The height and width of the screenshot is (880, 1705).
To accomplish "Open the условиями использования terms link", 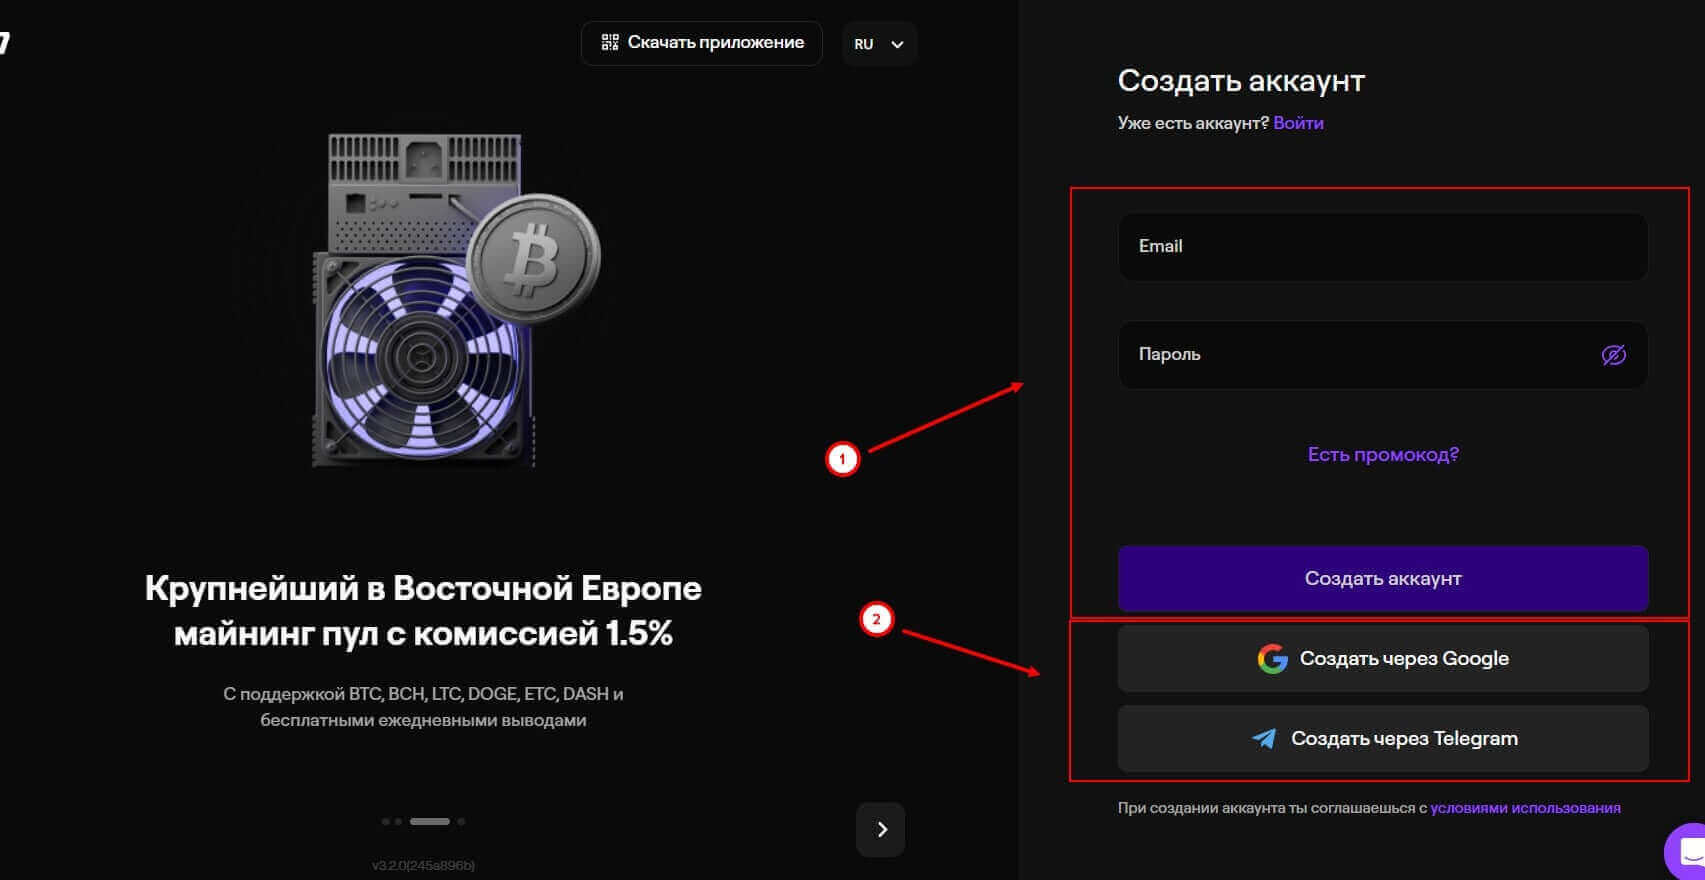I will click(x=1525, y=808).
